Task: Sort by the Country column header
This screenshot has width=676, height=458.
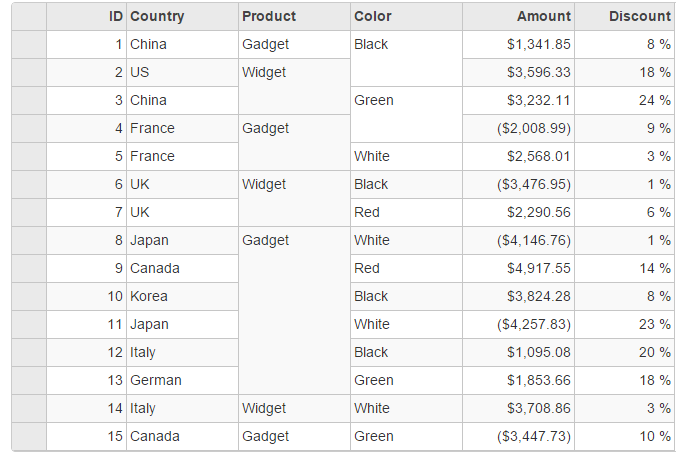Action: click(x=182, y=16)
